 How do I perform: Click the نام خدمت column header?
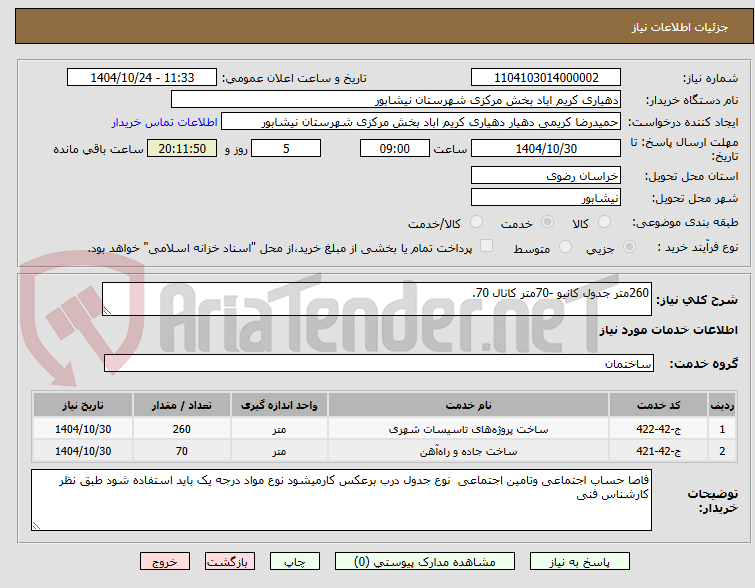click(468, 405)
